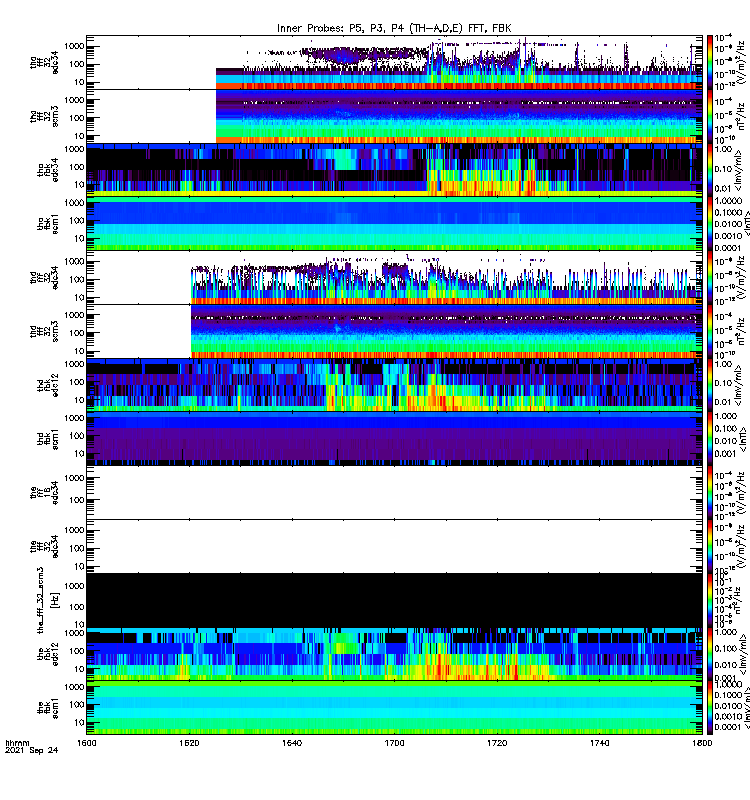This screenshot has height=800, width=750.
Task: Click the "tha fff 32 edc34" y-axis label
Action: (x=44, y=62)
